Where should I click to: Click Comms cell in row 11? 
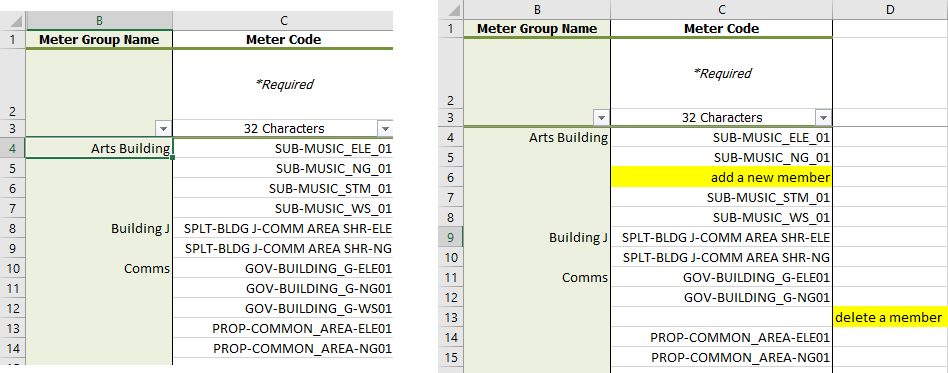(537, 277)
